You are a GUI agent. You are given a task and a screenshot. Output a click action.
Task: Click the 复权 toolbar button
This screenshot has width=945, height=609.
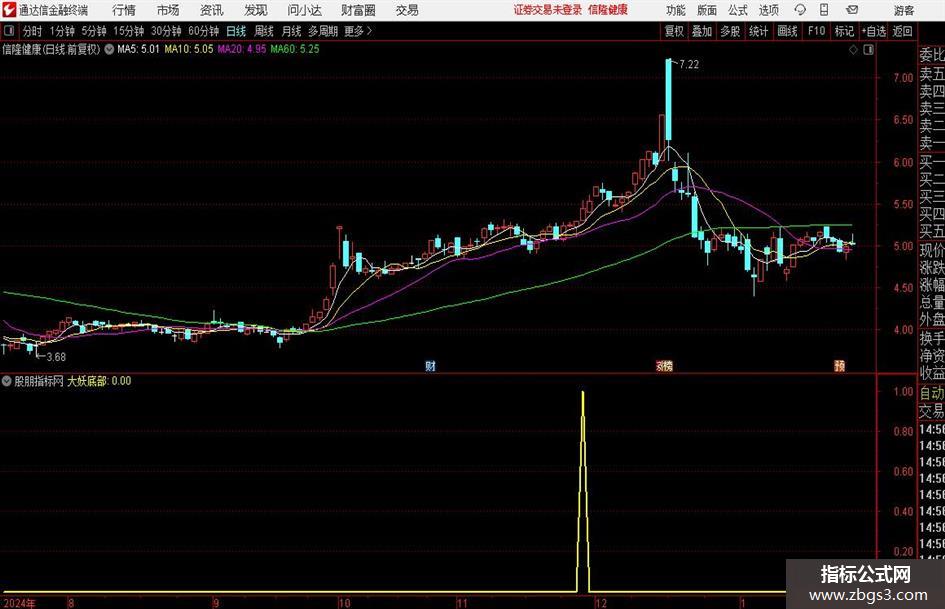(674, 31)
